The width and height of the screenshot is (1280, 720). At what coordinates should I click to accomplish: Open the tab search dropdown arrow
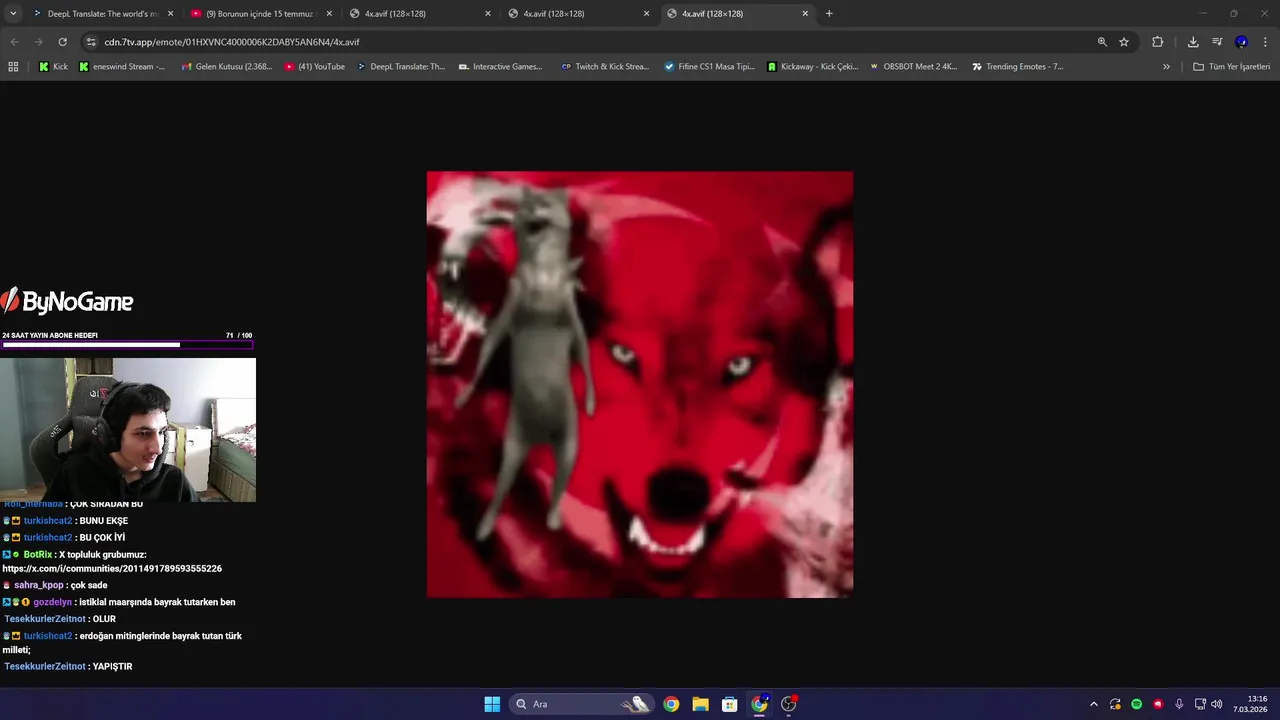[x=13, y=13]
